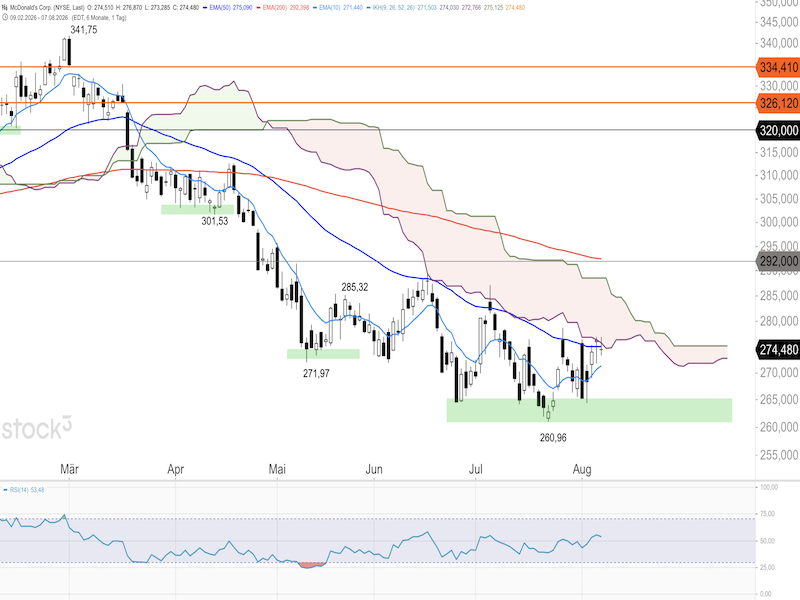Click the RSI(14) indicator label
The image size is (800, 600).
(x=23, y=490)
